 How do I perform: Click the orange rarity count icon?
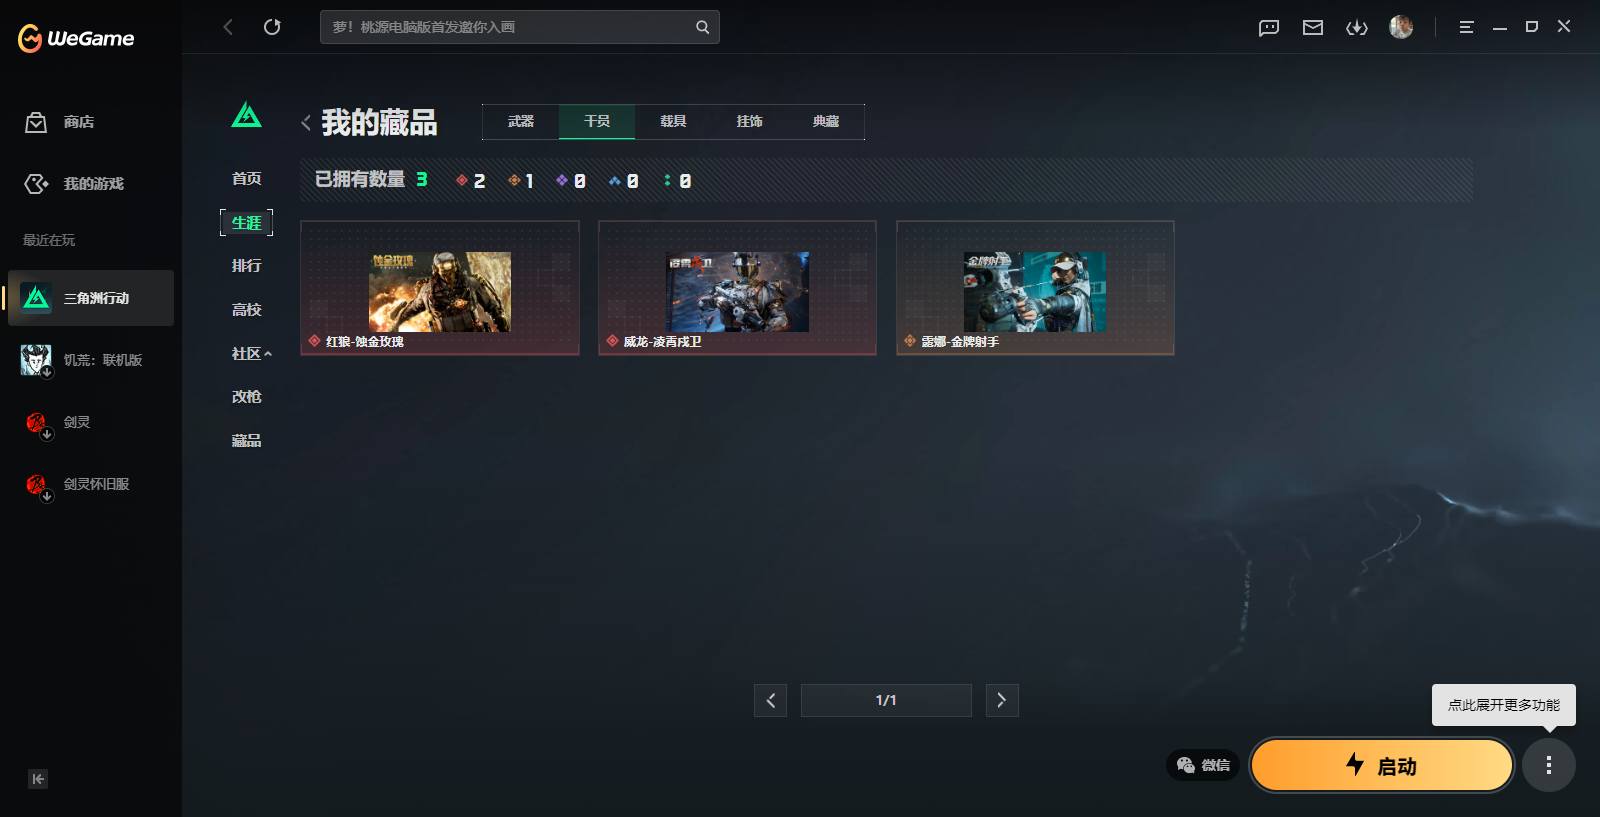point(514,180)
